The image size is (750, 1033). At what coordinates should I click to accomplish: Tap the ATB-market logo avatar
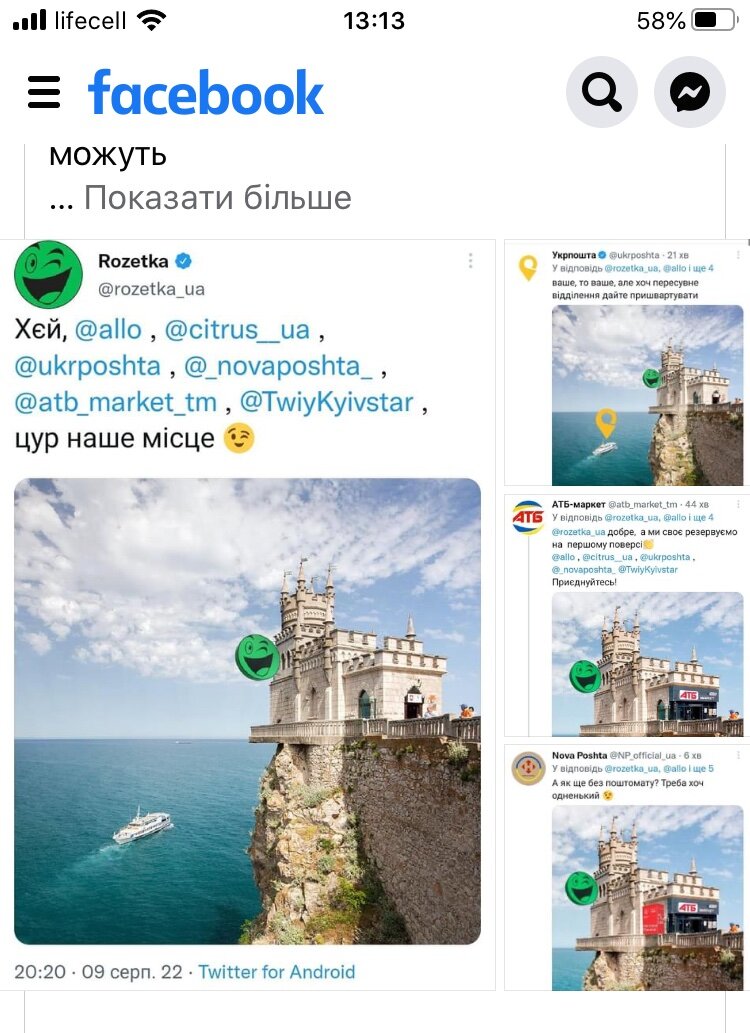coord(528,517)
